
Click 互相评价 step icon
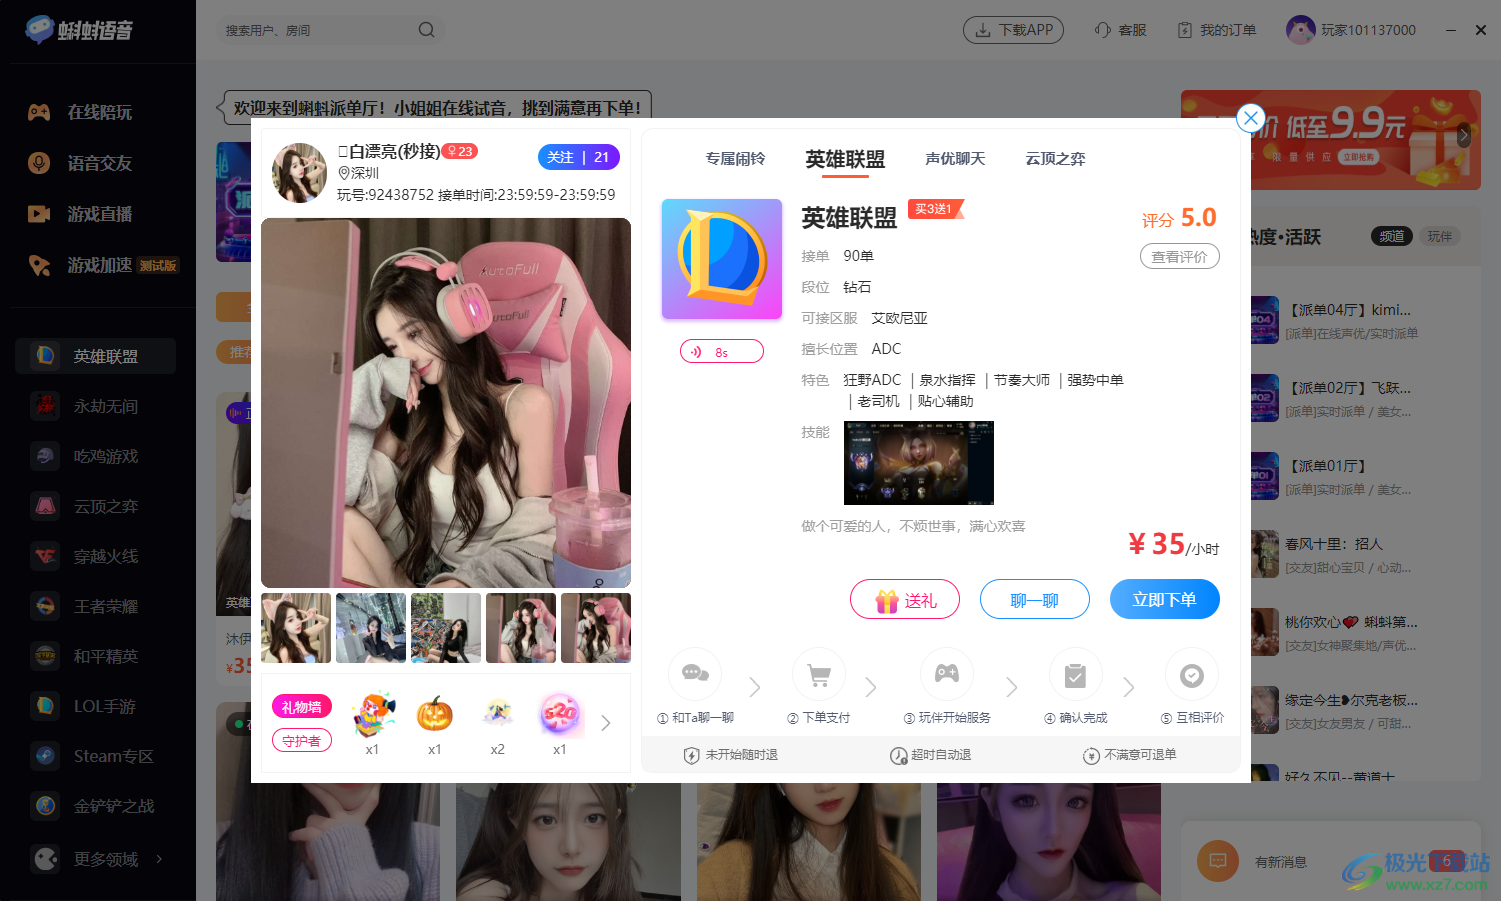pos(1192,675)
